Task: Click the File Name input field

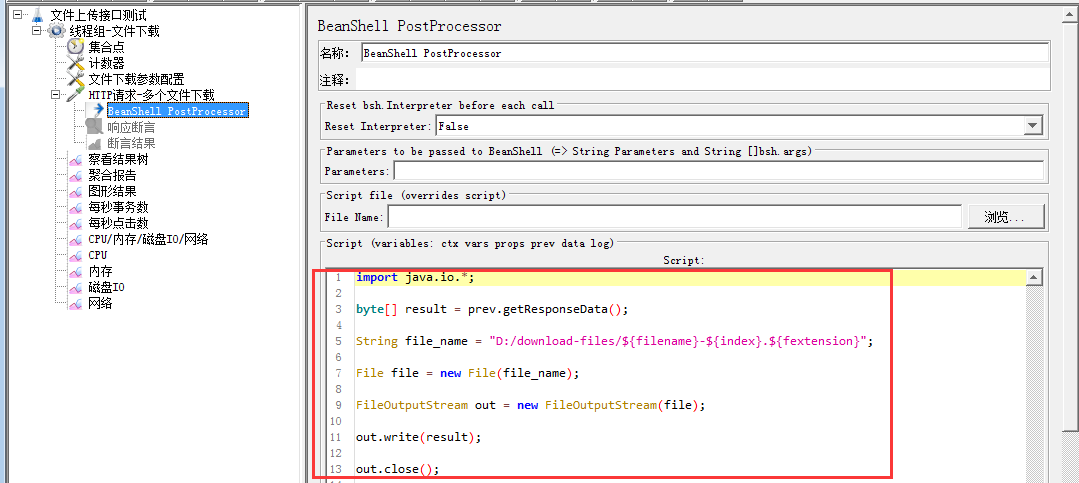Action: tap(675, 217)
